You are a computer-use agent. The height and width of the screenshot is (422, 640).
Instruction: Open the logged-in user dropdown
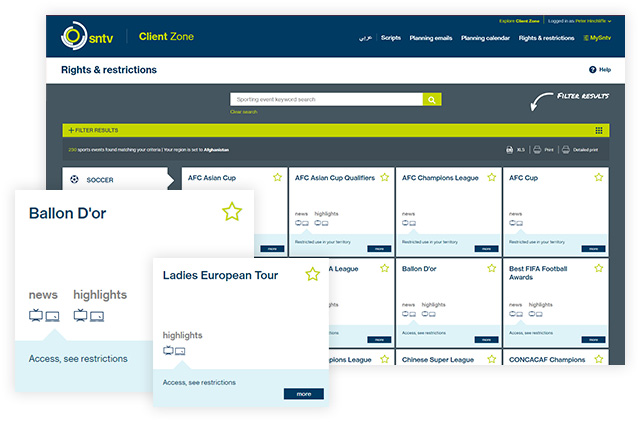tap(582, 20)
